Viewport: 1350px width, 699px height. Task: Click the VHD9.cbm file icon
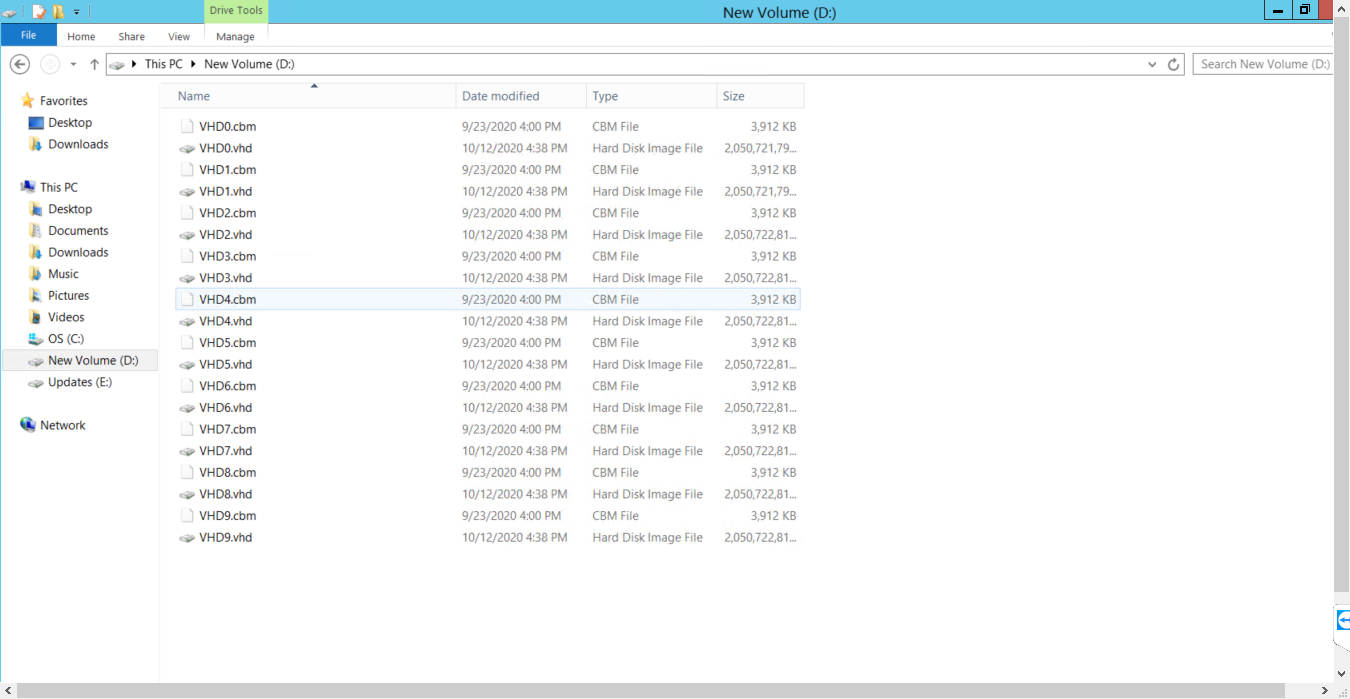187,516
